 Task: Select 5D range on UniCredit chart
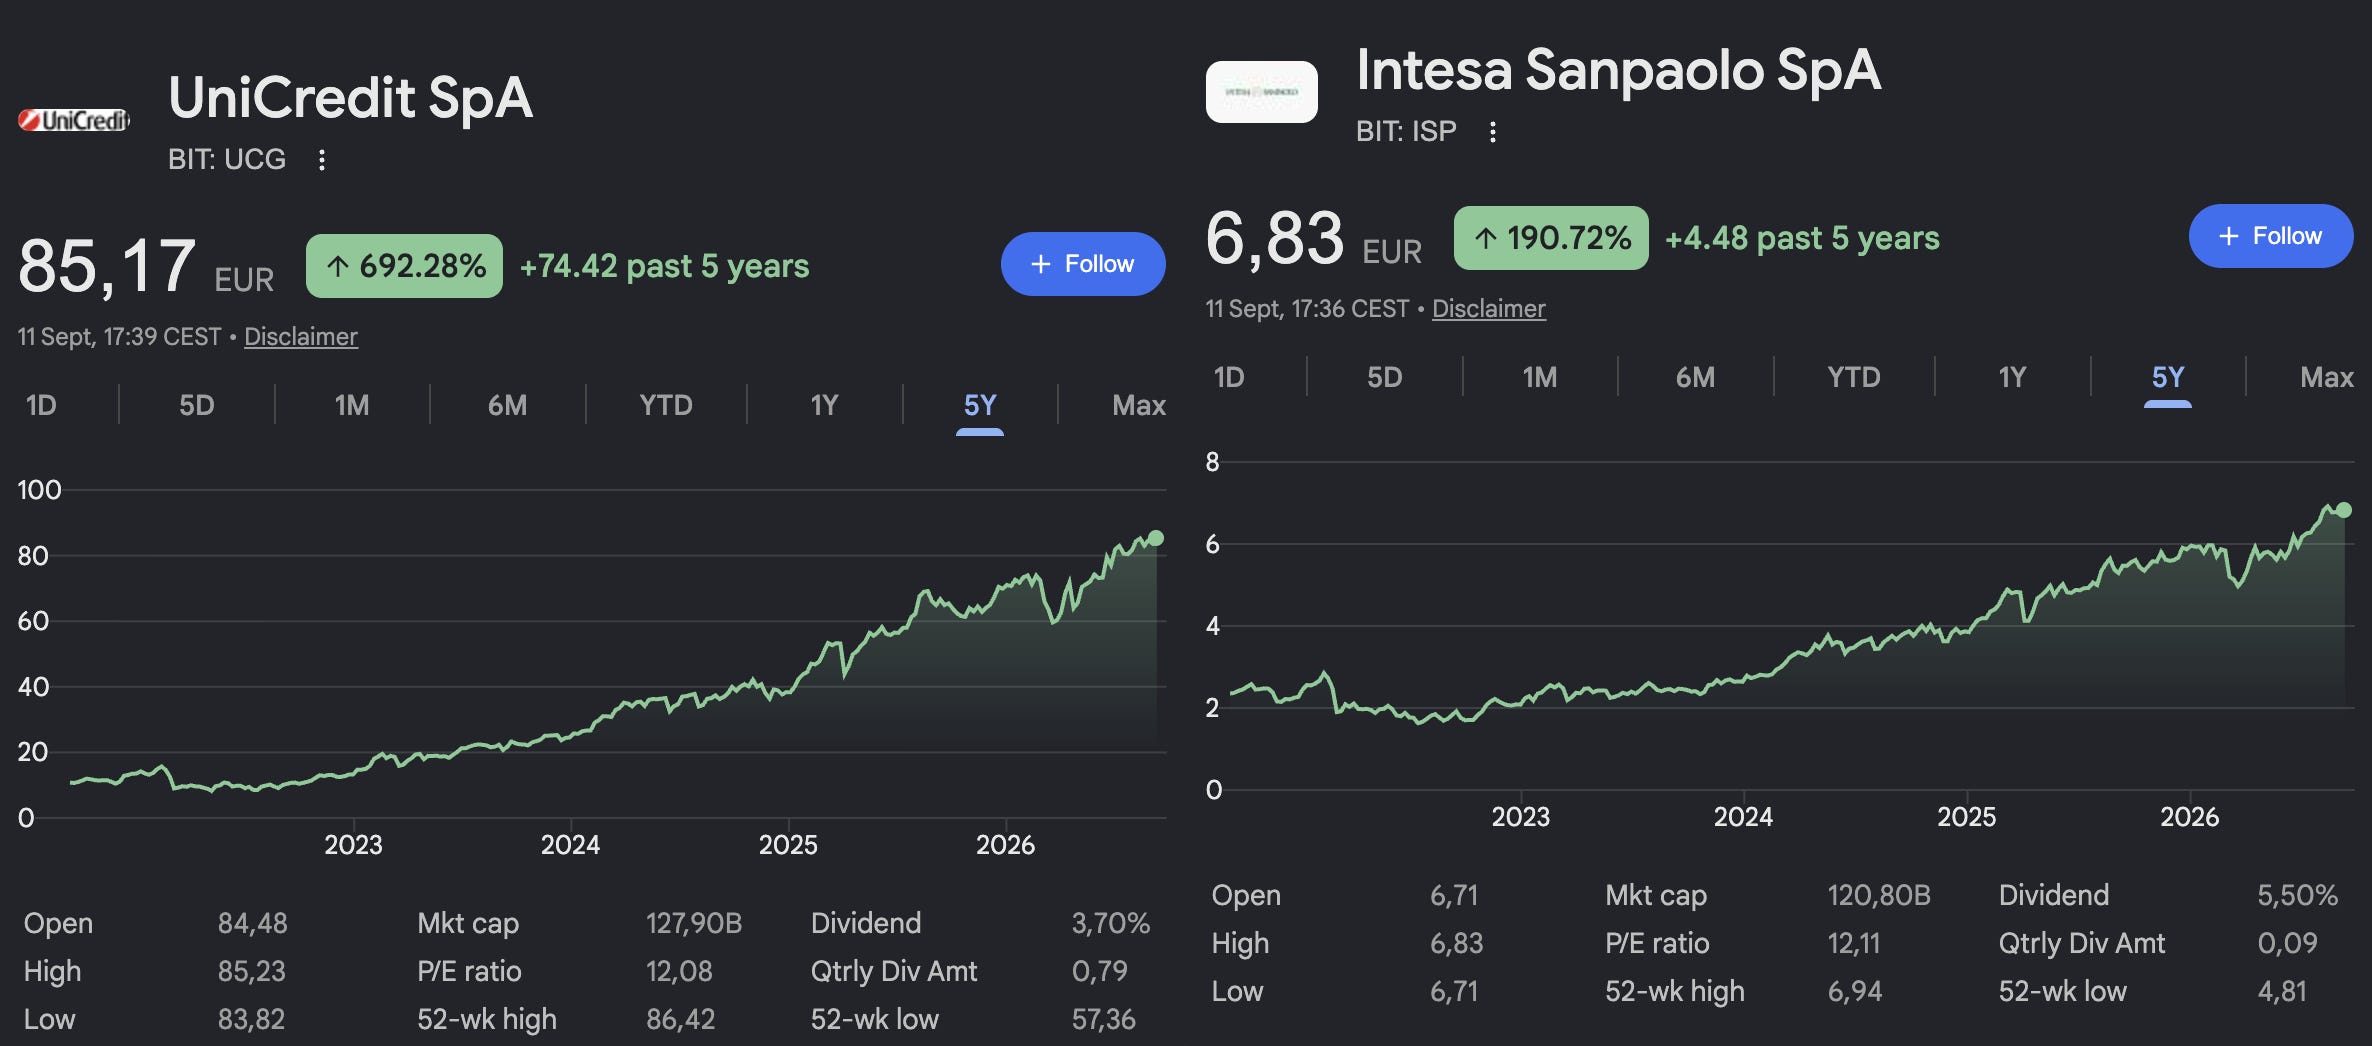(x=197, y=405)
